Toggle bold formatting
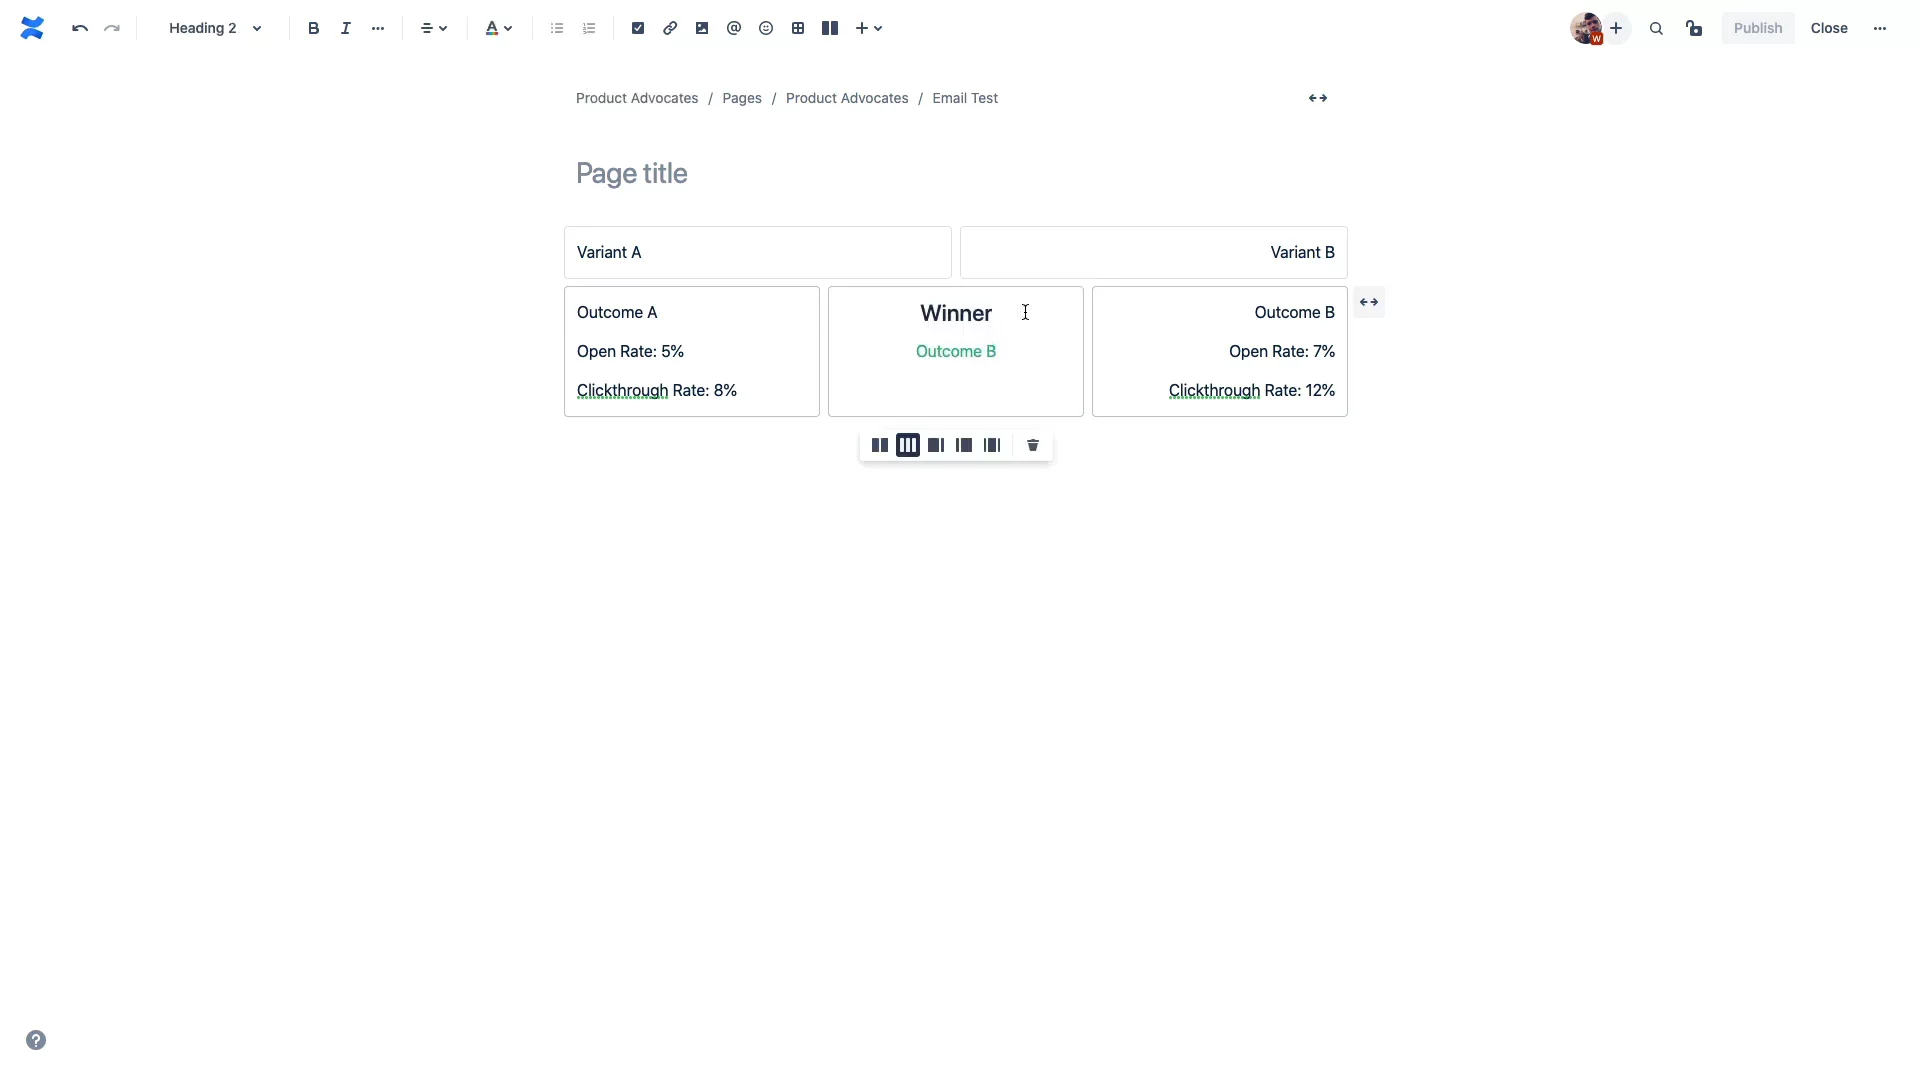This screenshot has width=1920, height=1080. click(x=314, y=28)
